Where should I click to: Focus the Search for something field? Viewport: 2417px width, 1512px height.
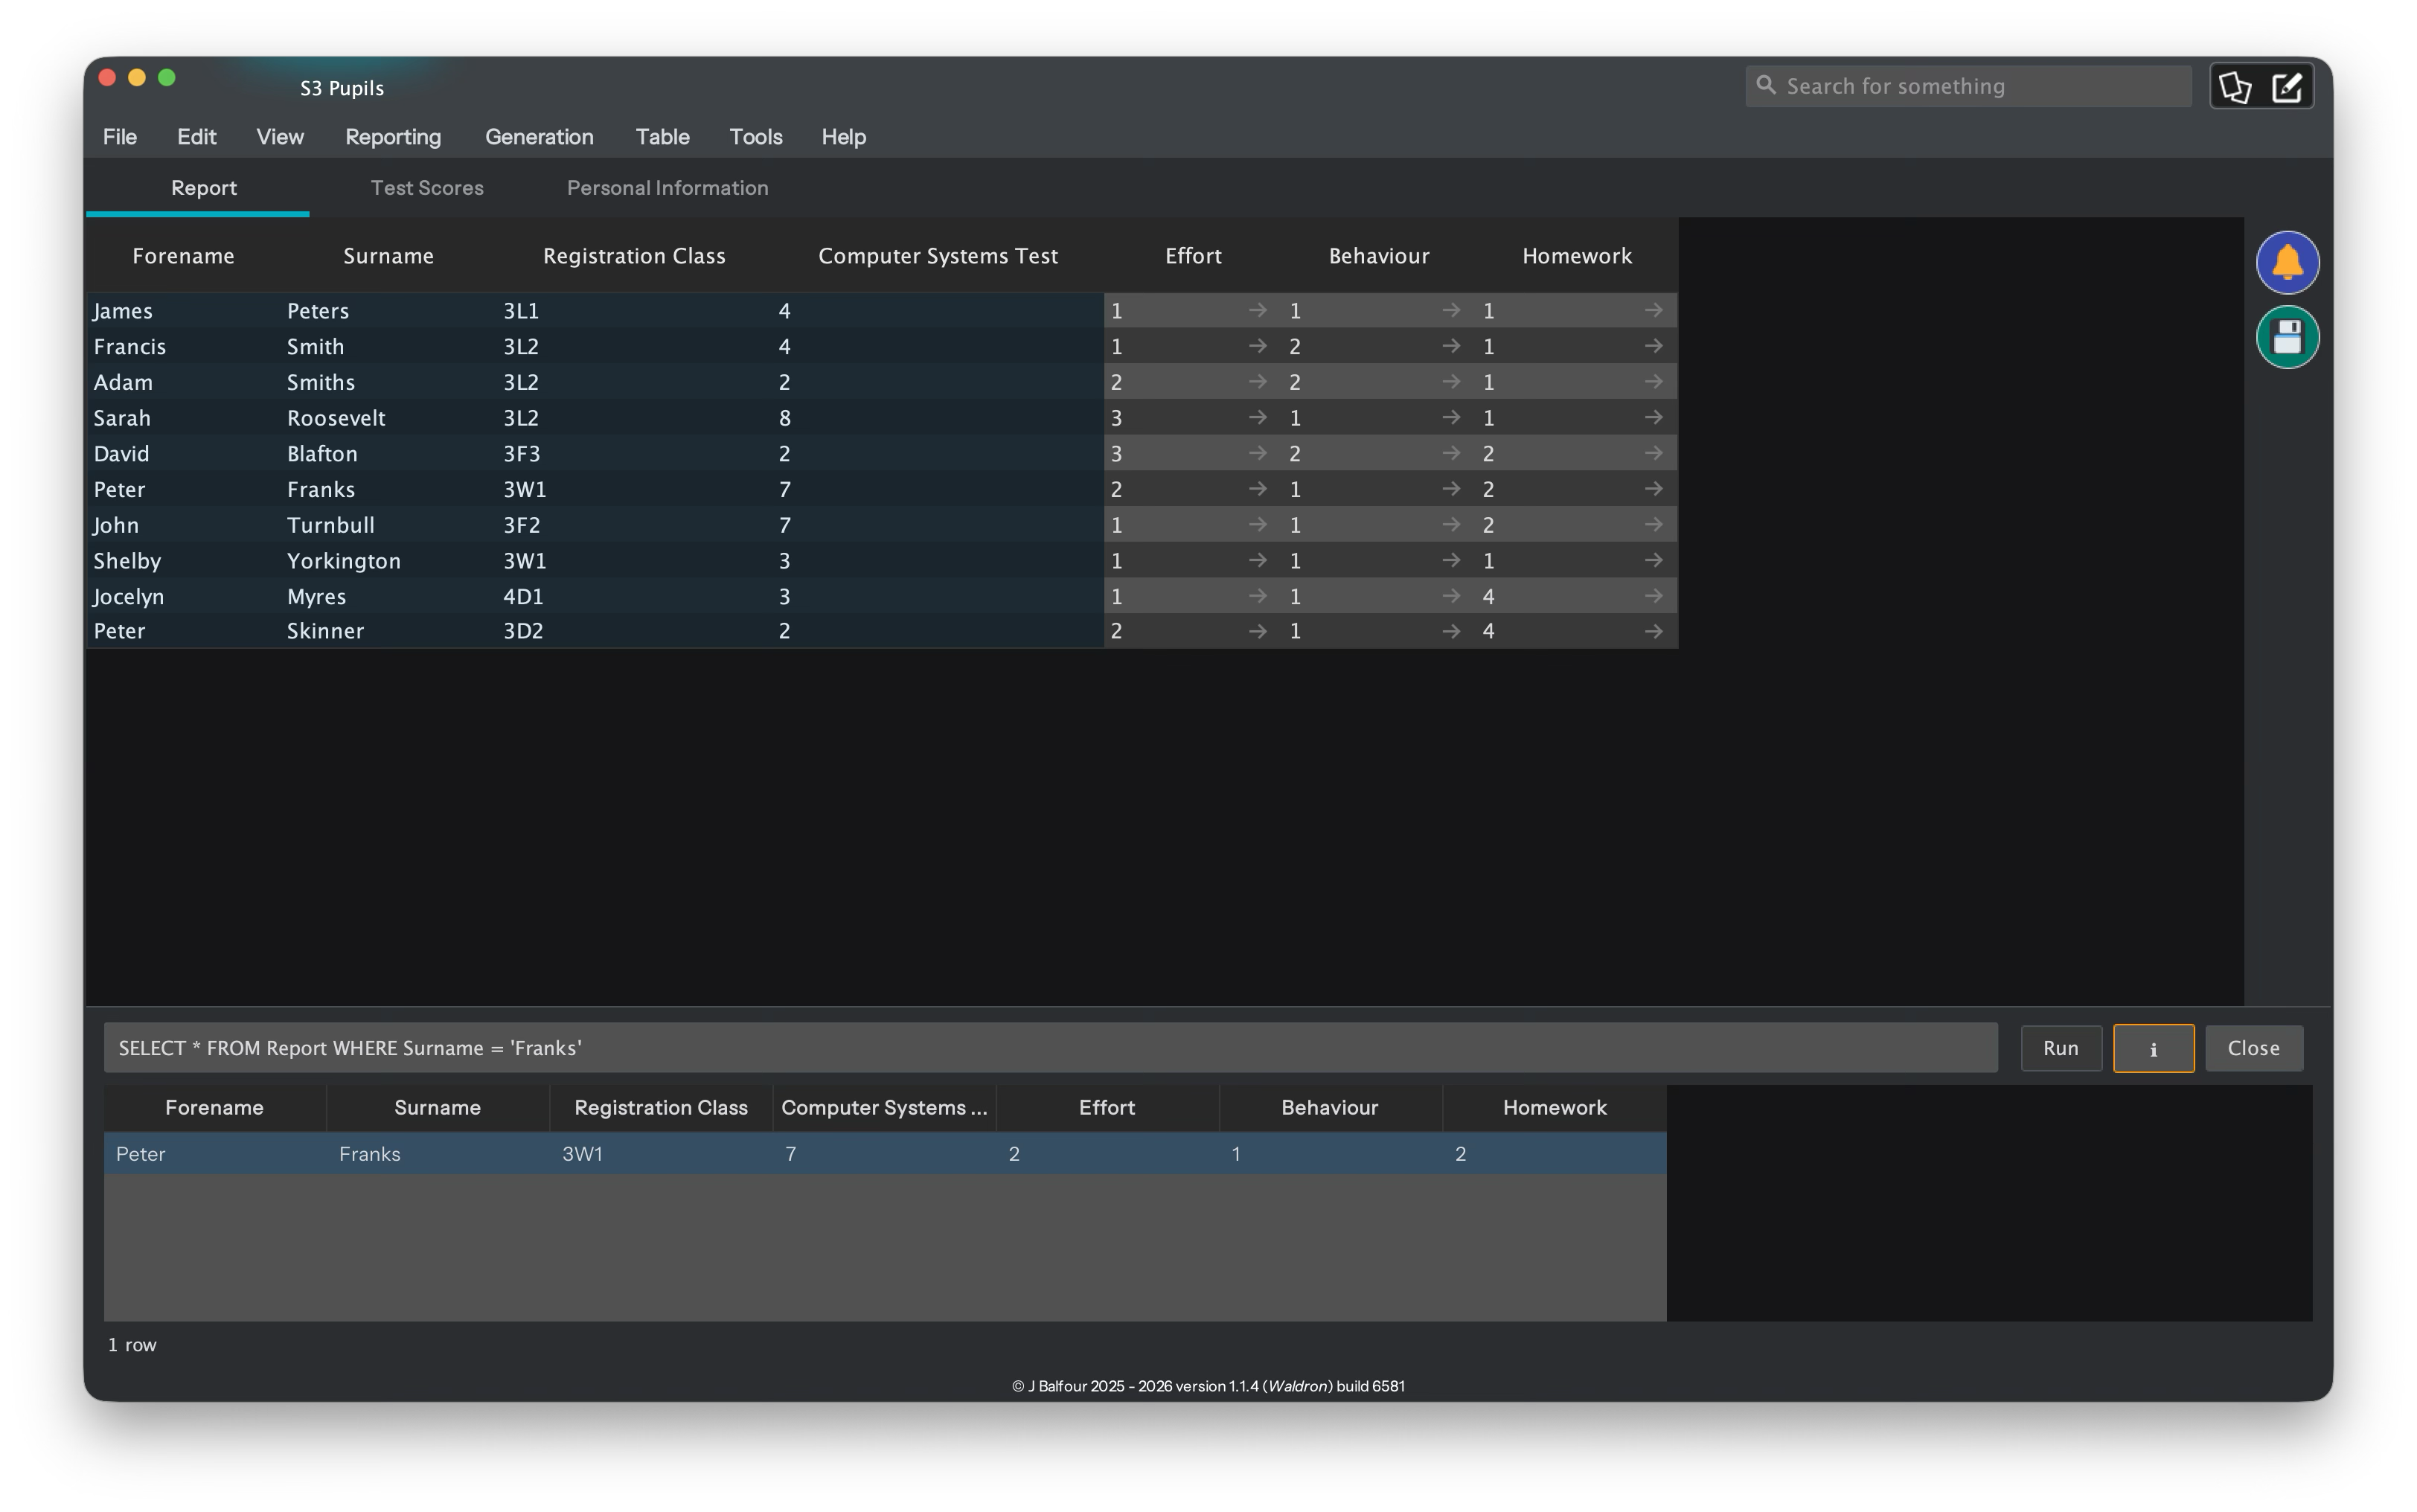pyautogui.click(x=1968, y=86)
